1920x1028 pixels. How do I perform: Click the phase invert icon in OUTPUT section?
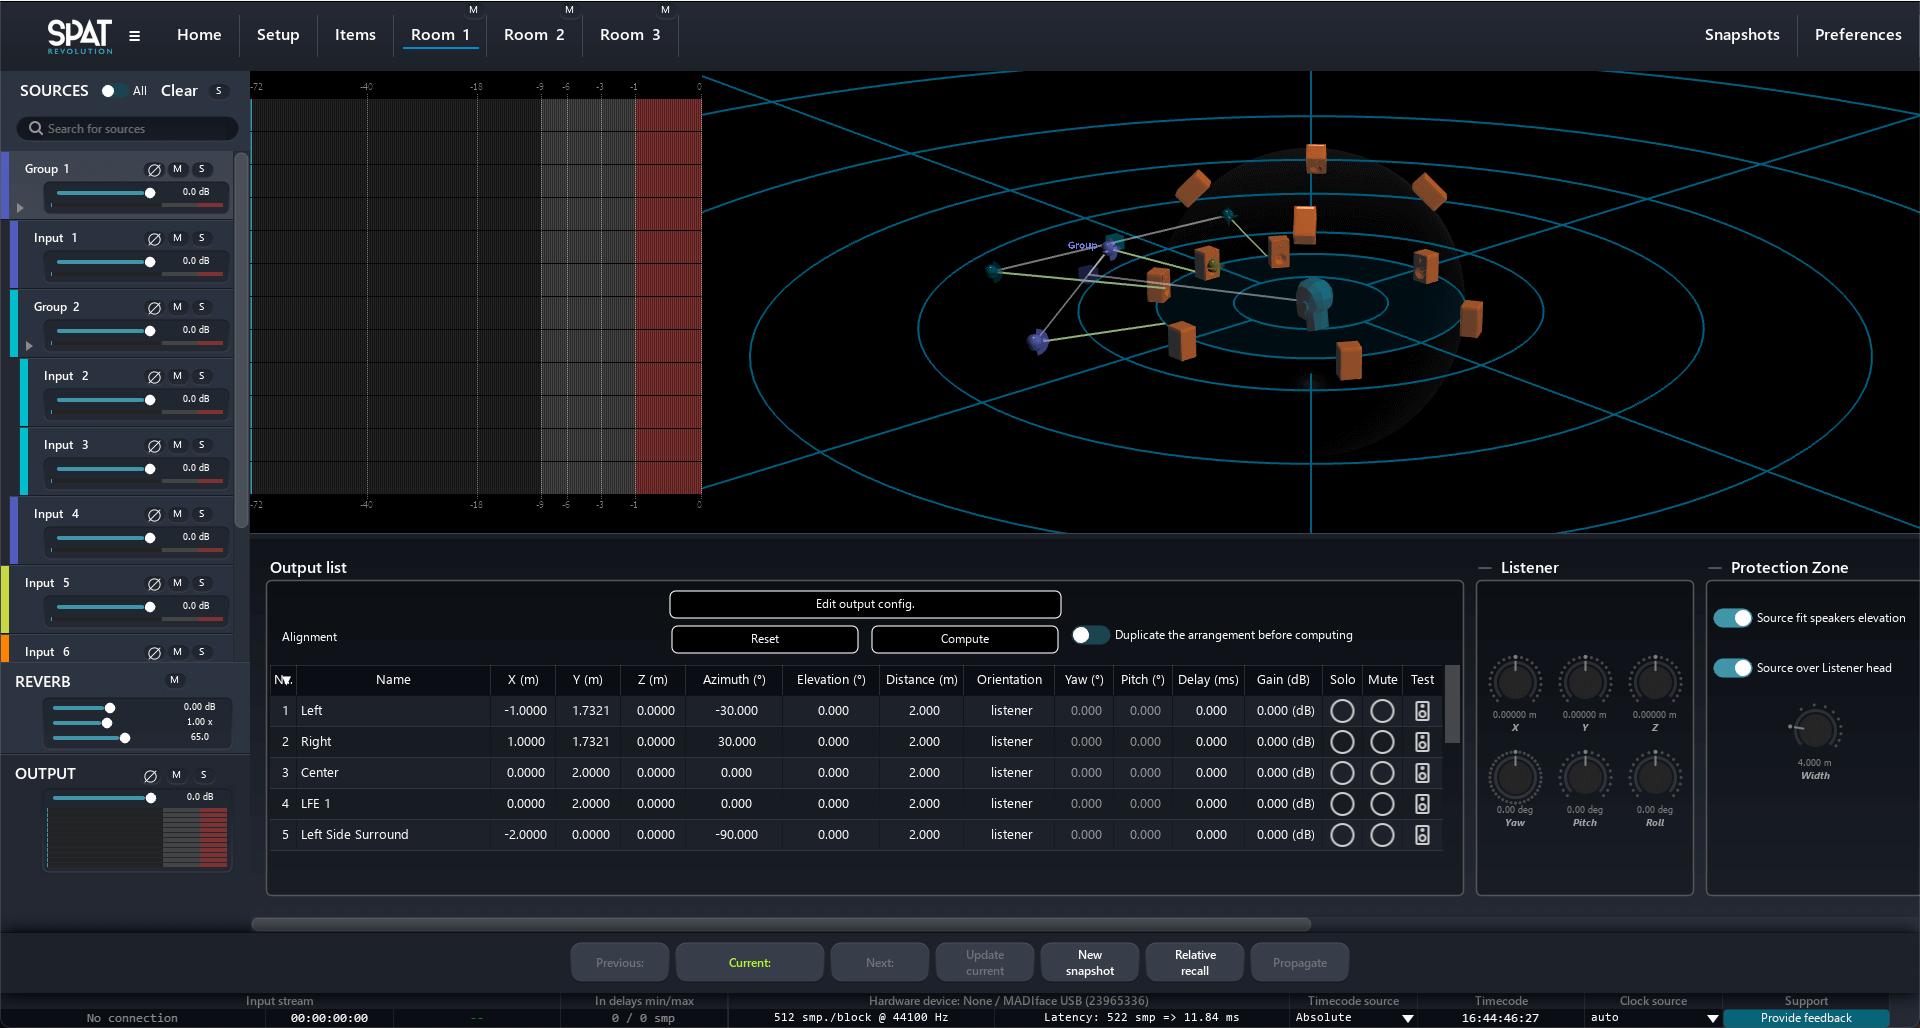[x=150, y=776]
